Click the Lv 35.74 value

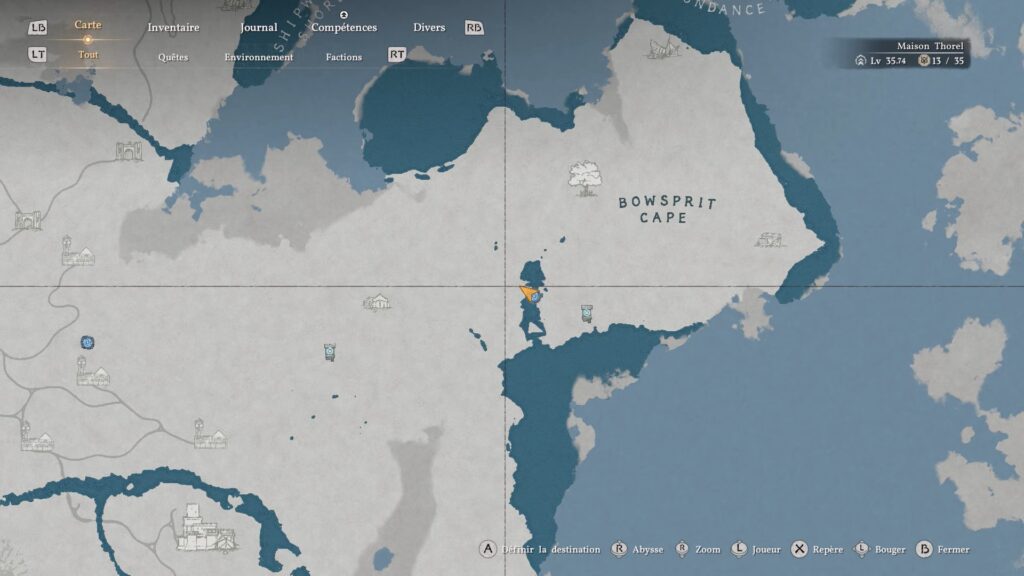coord(888,61)
